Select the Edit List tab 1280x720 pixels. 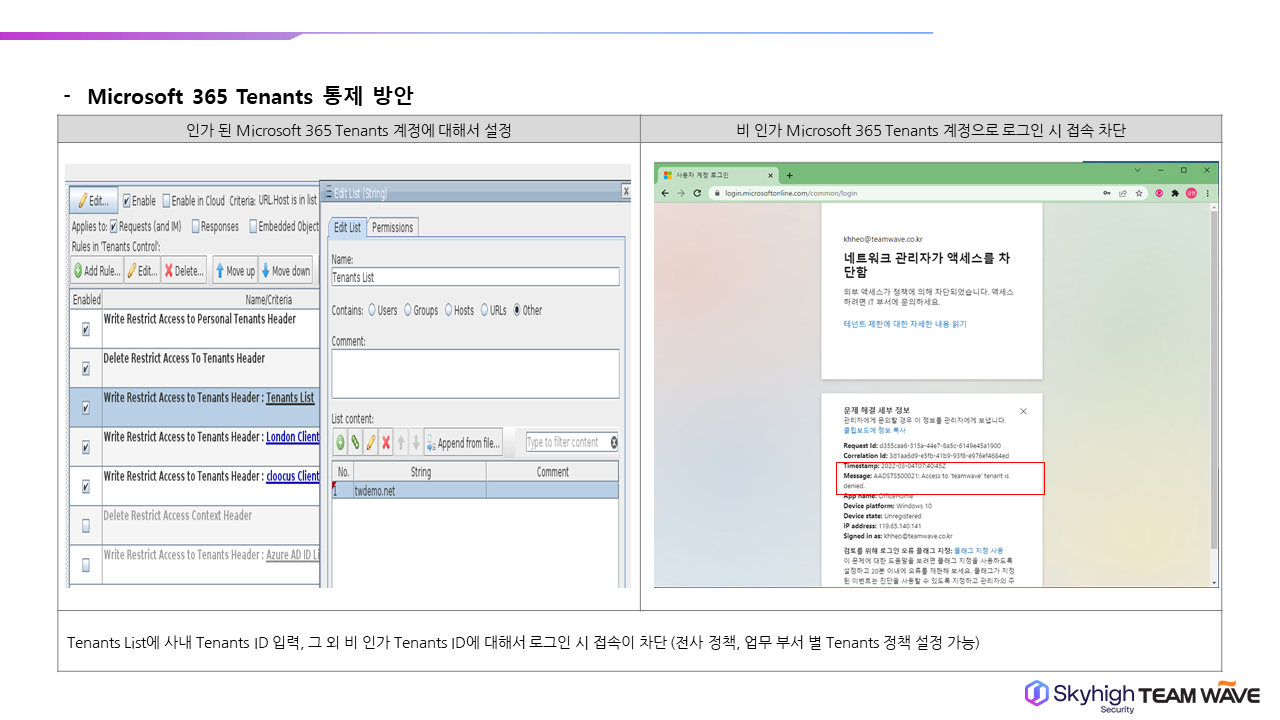(x=346, y=227)
